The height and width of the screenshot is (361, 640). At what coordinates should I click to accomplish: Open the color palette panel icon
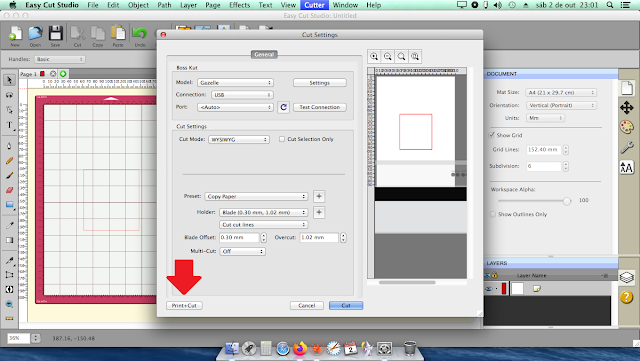coord(627,127)
